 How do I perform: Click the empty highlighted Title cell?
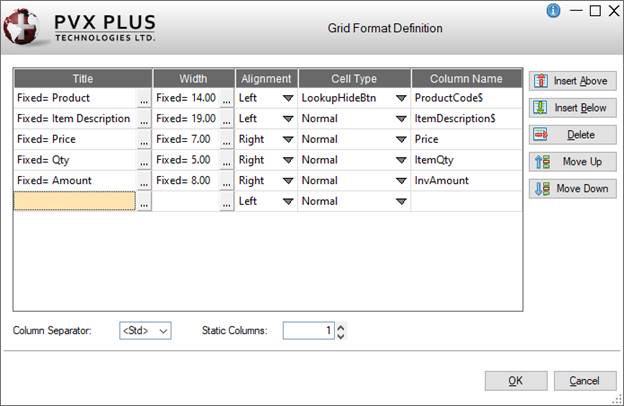(x=75, y=201)
